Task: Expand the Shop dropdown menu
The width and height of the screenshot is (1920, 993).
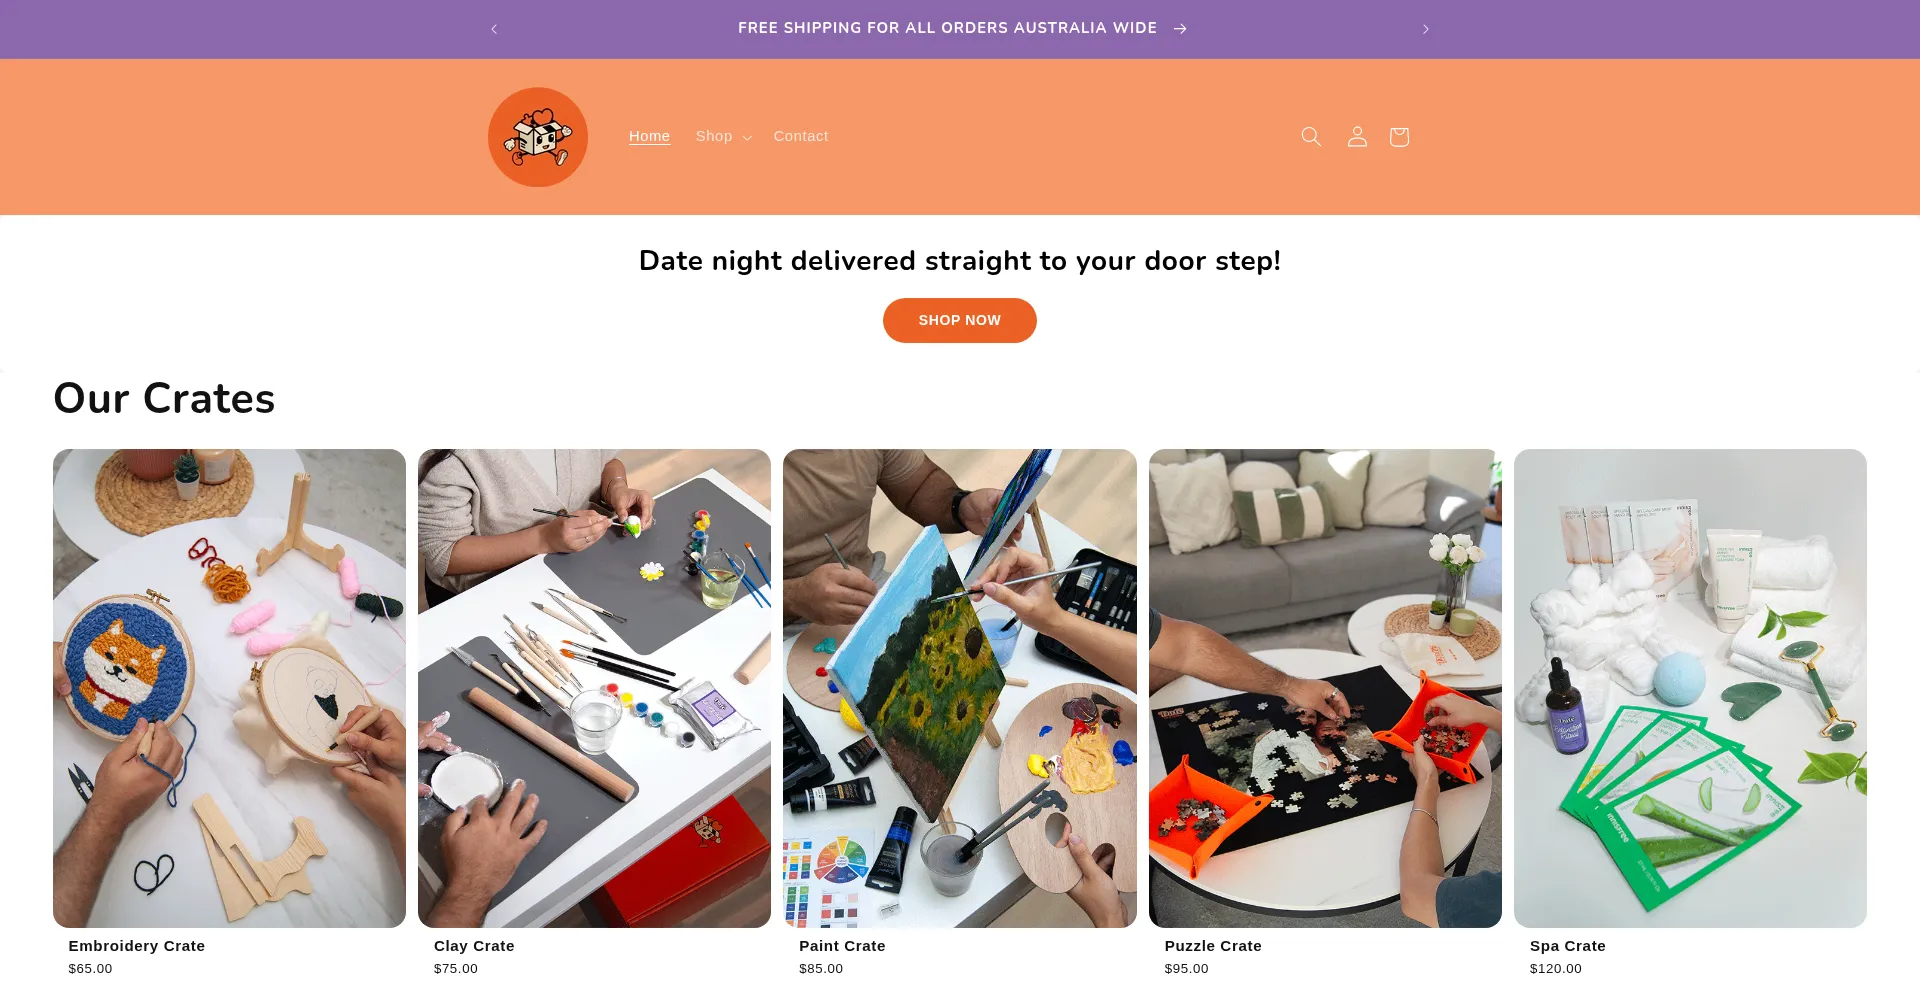Action: pyautogui.click(x=723, y=136)
